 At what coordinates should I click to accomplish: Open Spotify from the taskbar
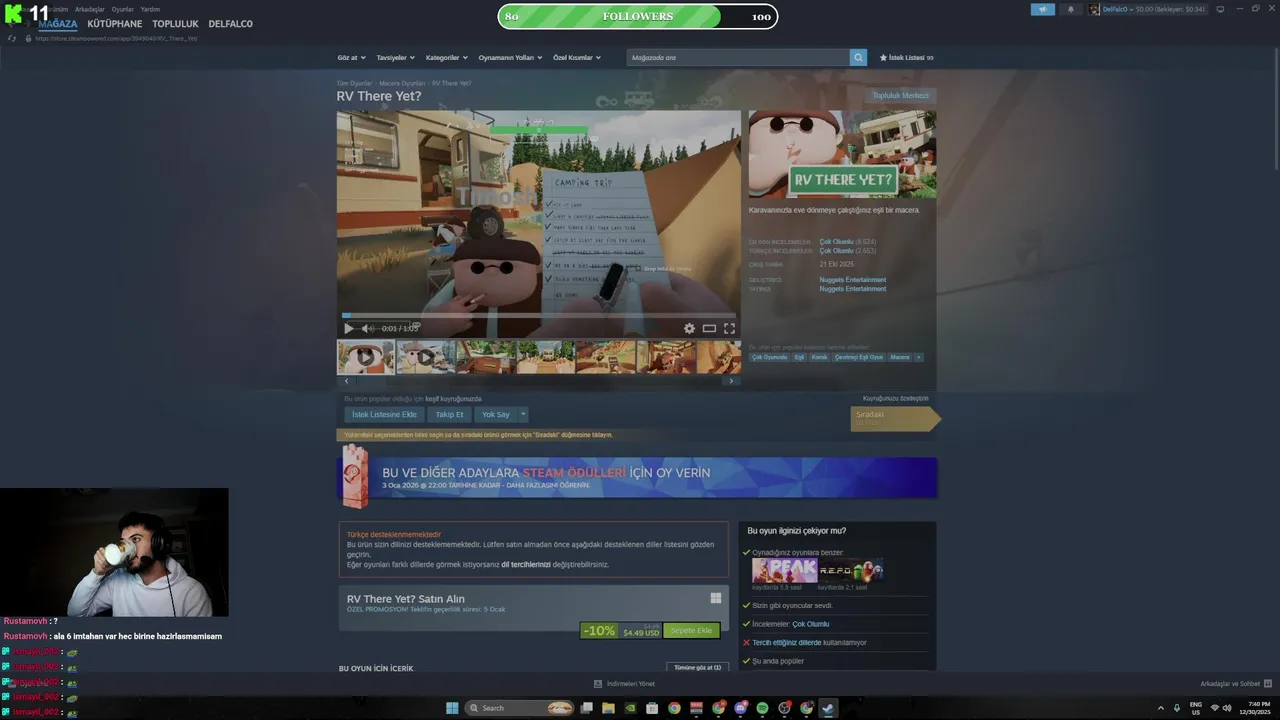pos(762,708)
